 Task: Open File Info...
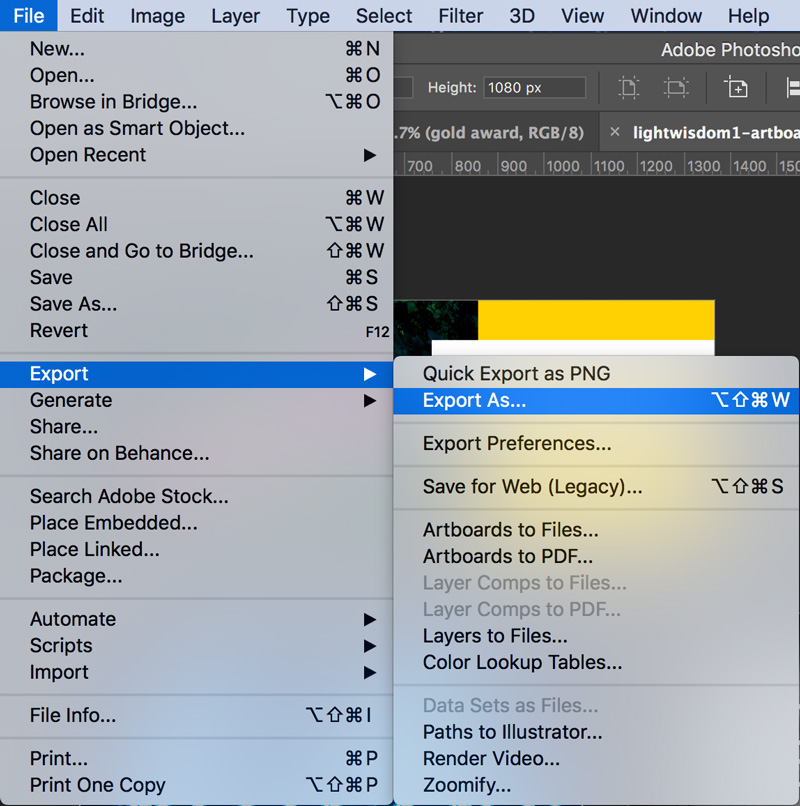click(196, 716)
